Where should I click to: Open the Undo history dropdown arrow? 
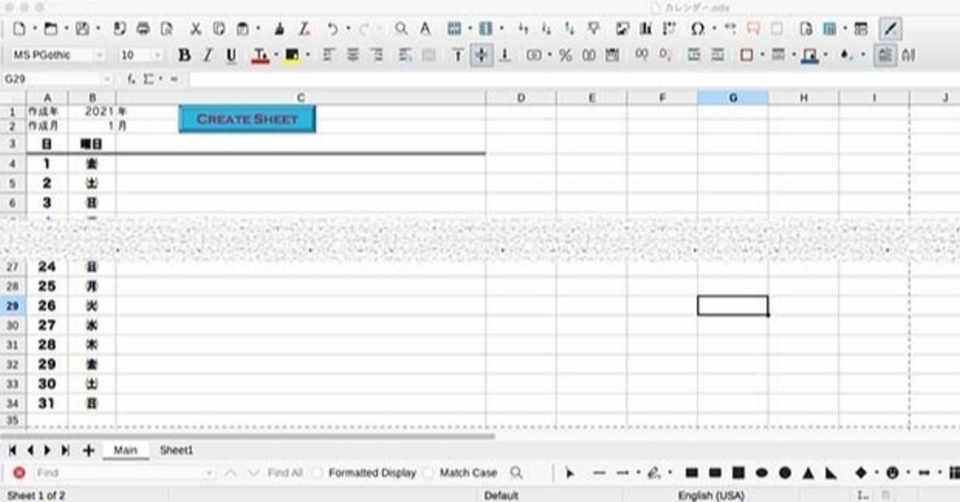(348, 29)
